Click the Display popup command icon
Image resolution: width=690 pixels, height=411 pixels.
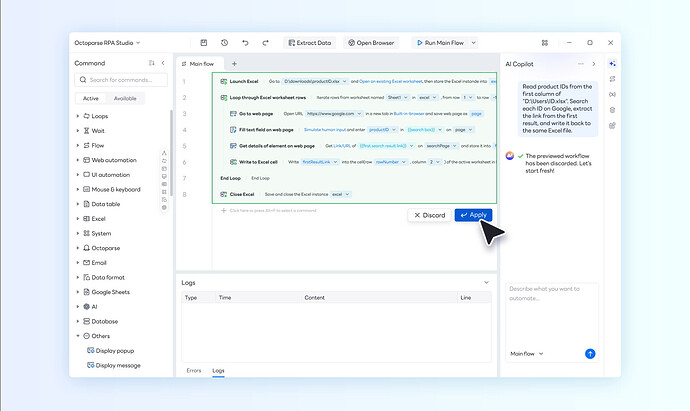click(91, 351)
